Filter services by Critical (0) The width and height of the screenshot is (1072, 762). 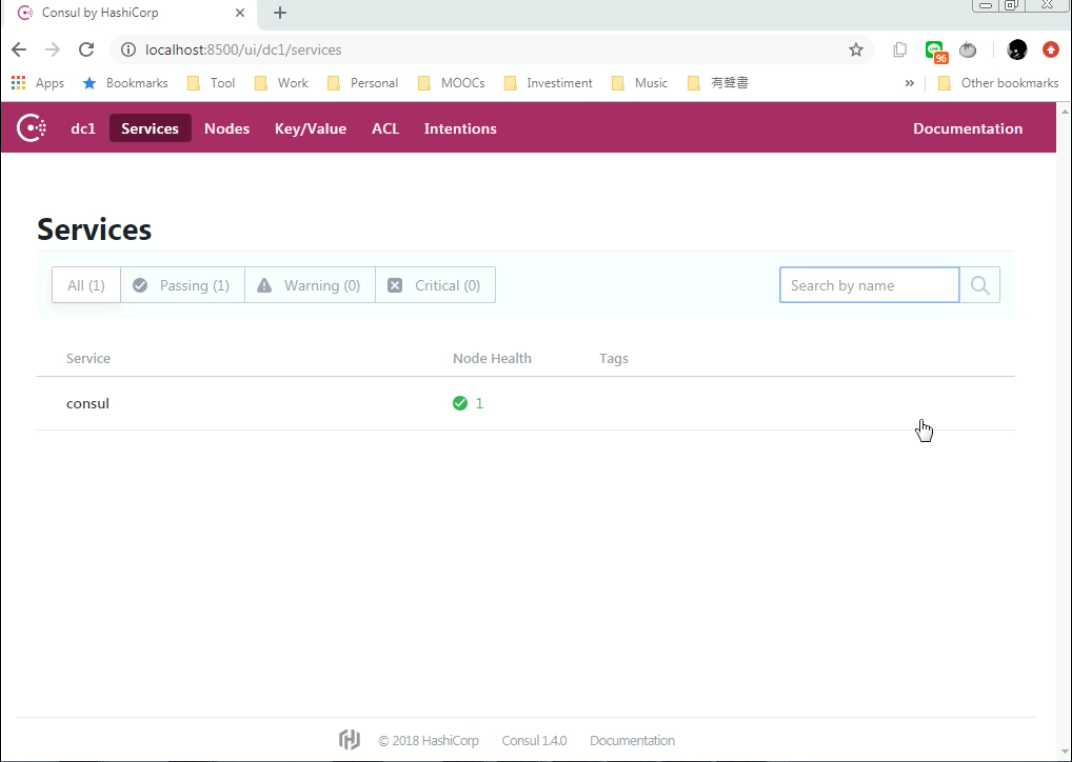click(435, 285)
